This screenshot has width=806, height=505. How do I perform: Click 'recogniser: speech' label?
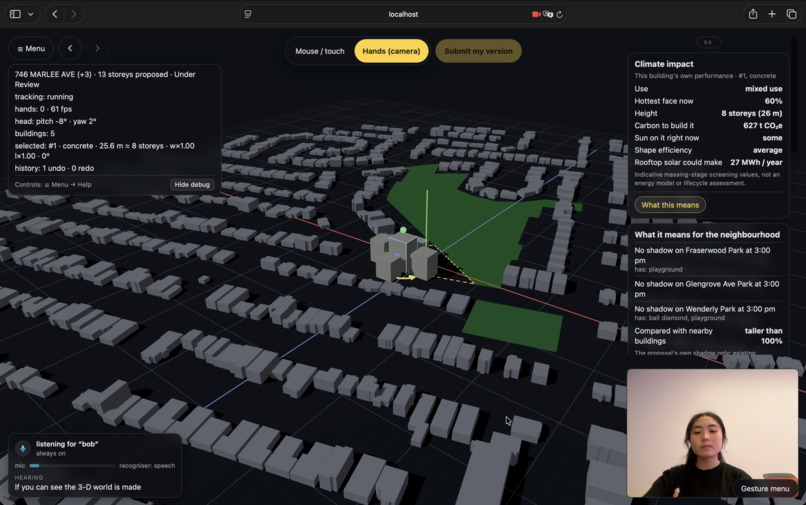point(147,465)
